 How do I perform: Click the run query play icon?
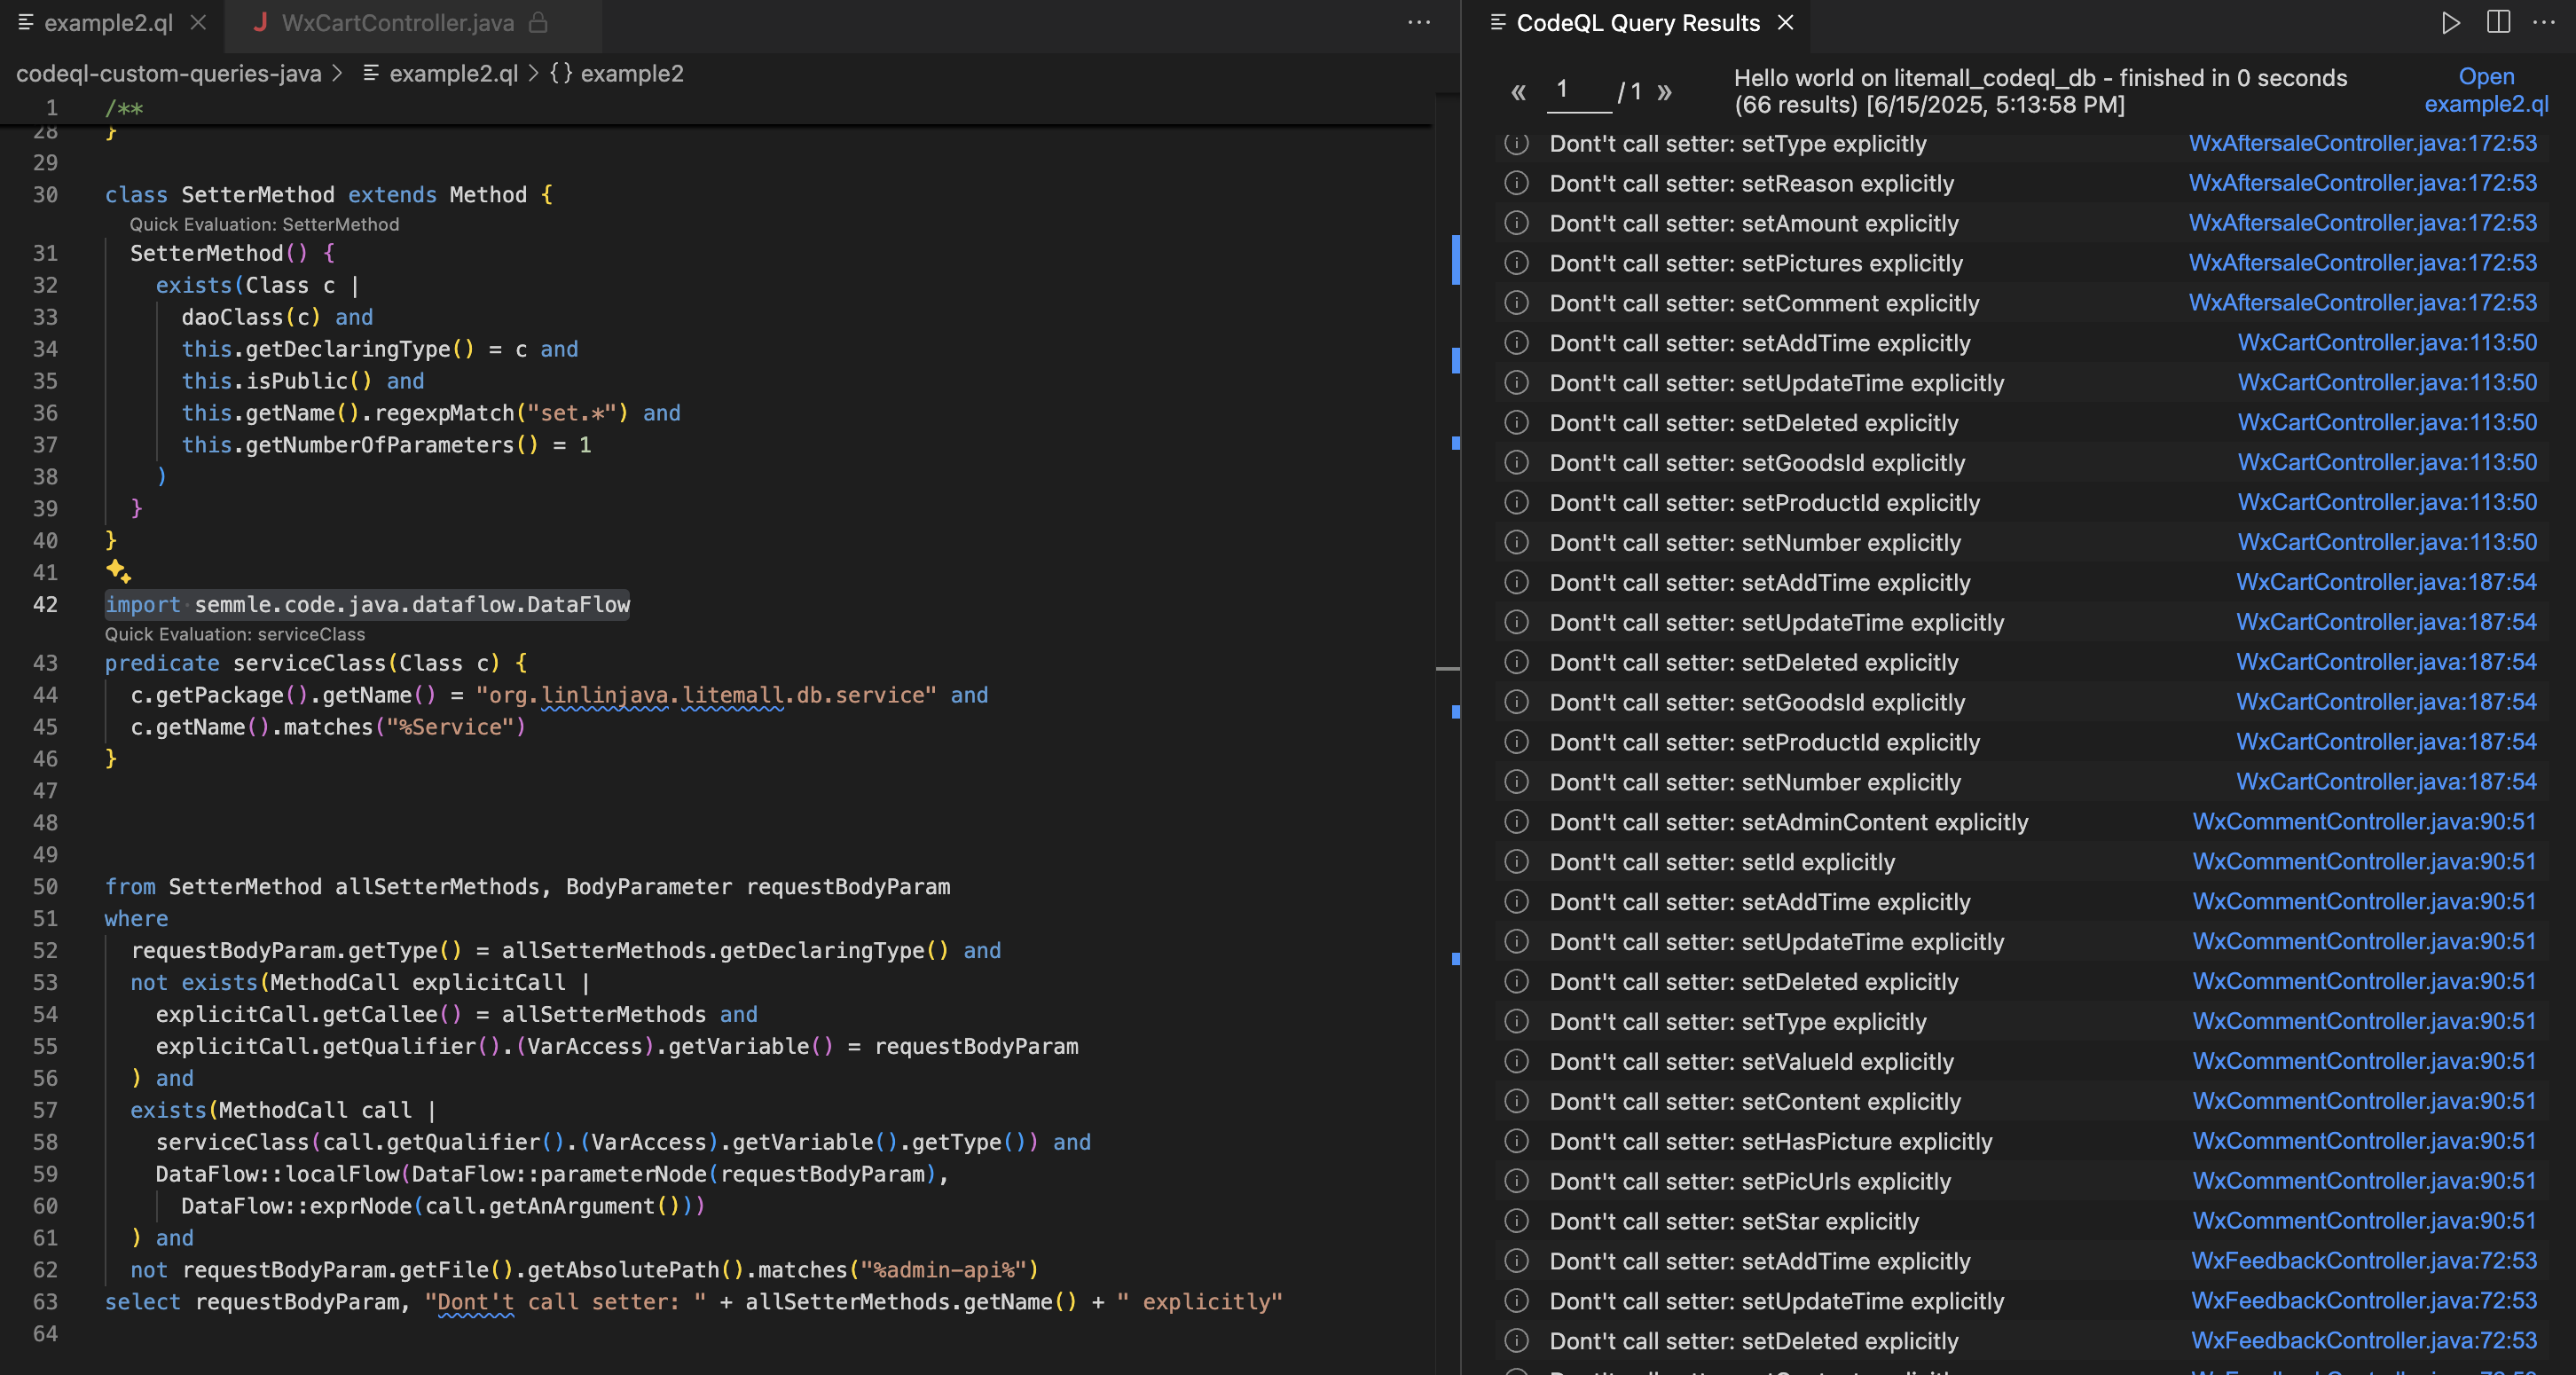click(2450, 22)
